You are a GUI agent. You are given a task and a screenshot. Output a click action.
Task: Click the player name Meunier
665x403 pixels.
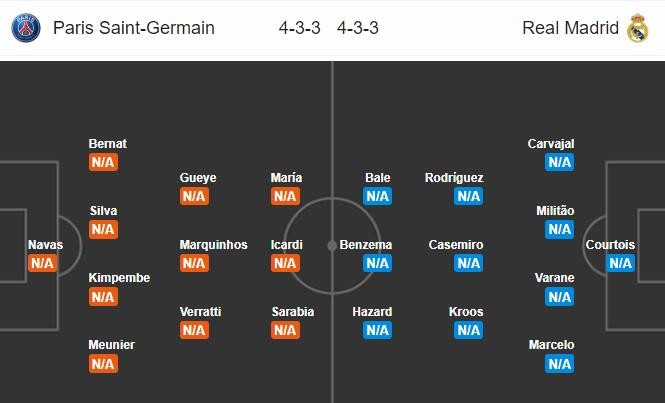click(x=112, y=345)
